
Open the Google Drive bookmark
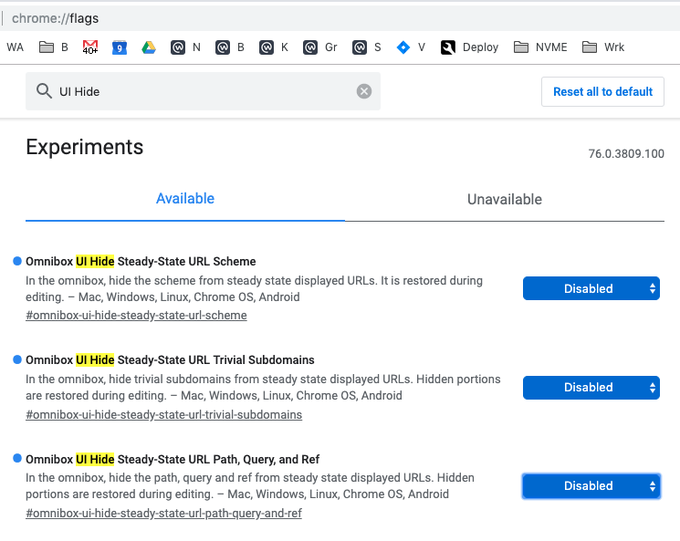coord(148,47)
